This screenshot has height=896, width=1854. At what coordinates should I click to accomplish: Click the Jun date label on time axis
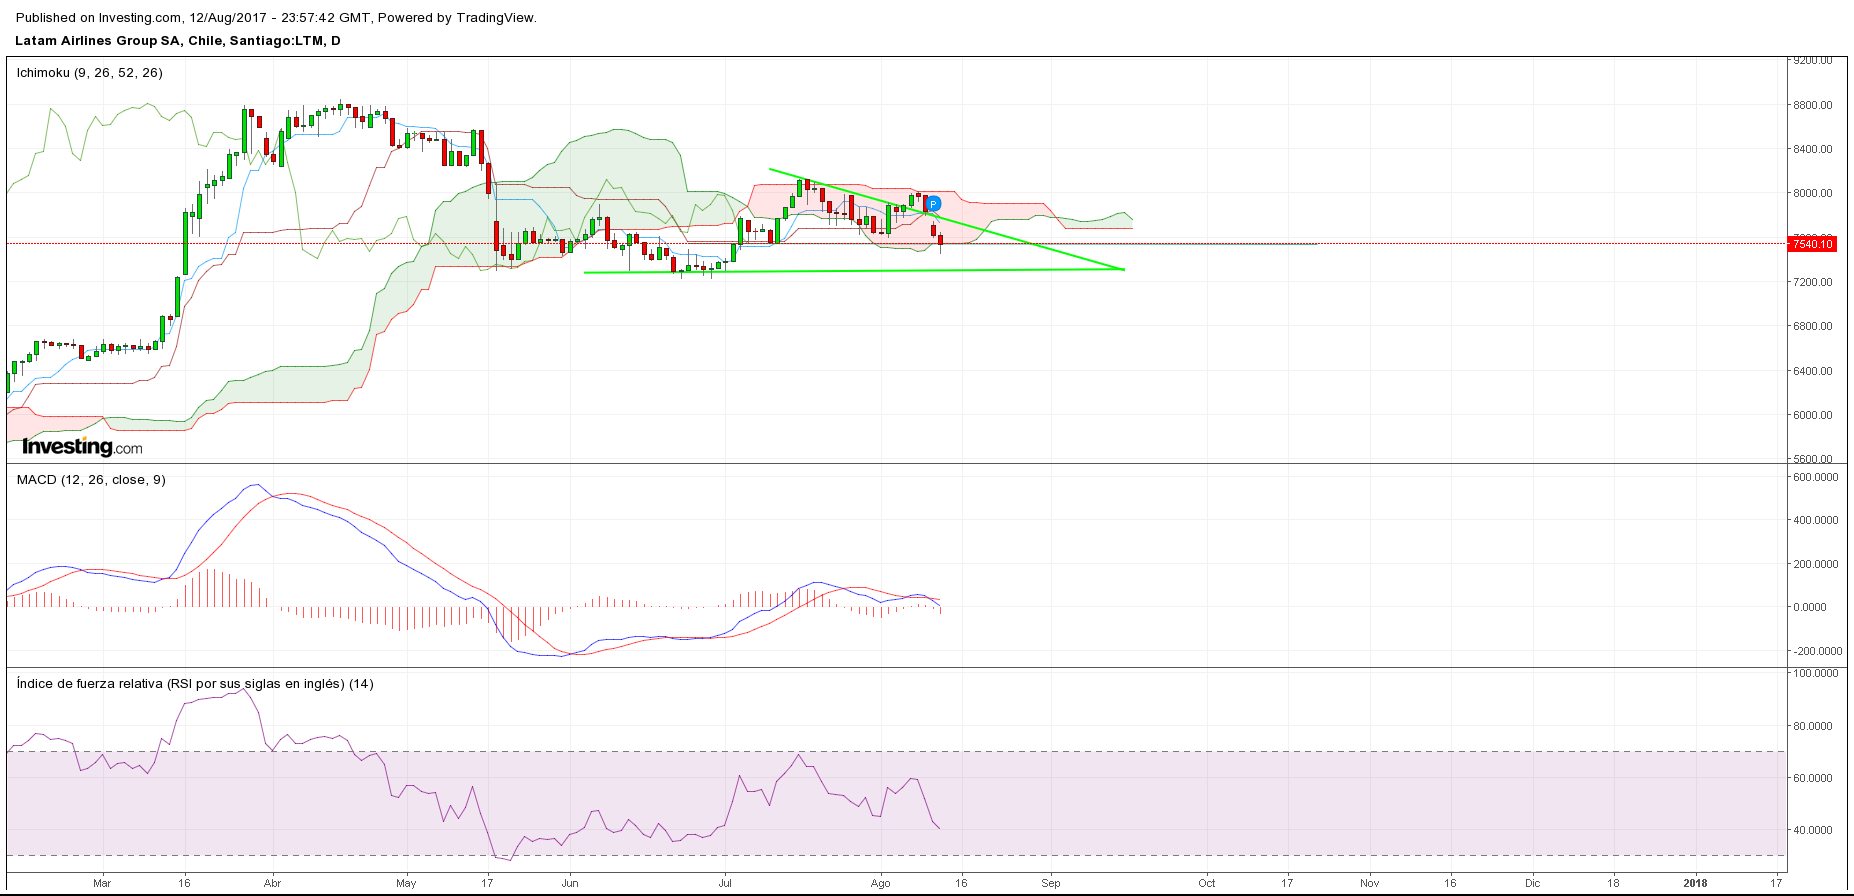tap(570, 883)
